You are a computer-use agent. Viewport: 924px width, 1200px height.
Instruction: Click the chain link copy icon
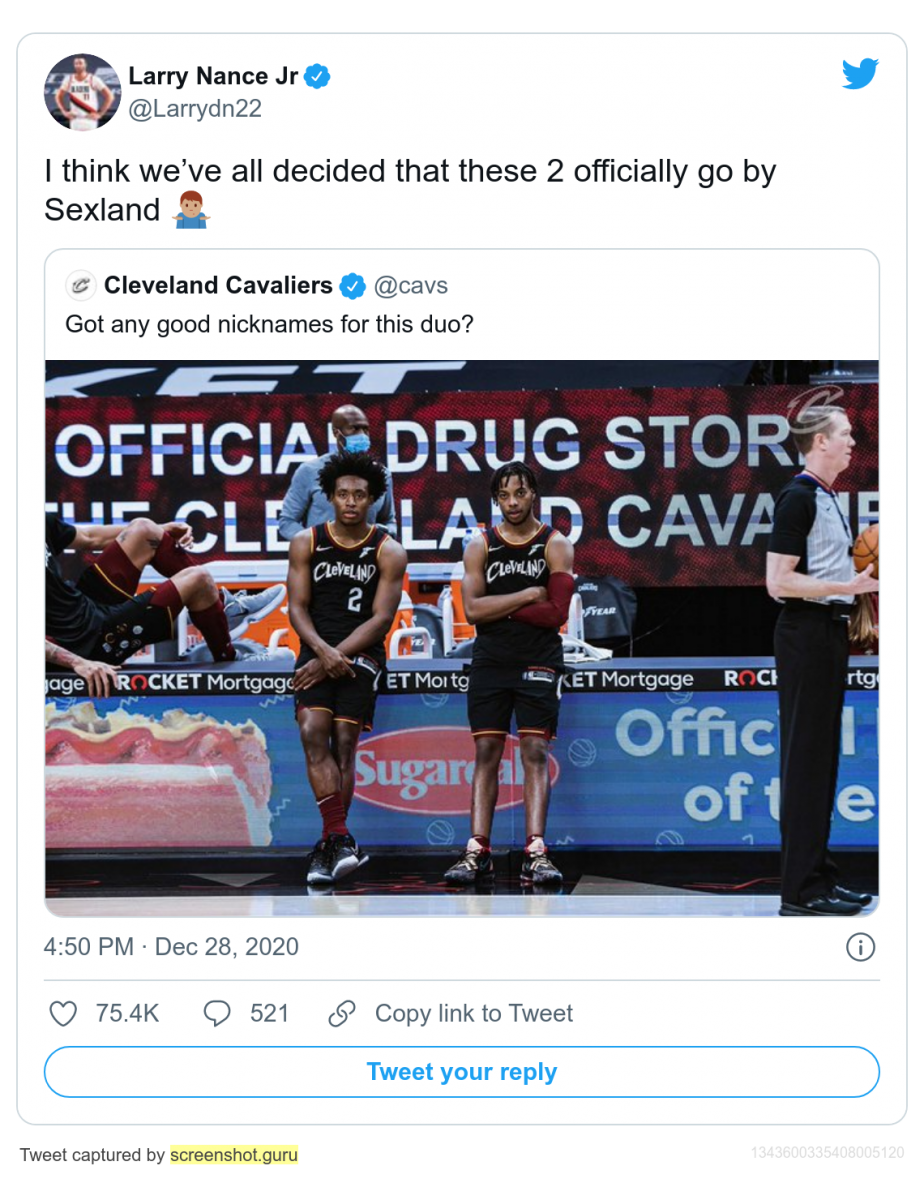342,1014
